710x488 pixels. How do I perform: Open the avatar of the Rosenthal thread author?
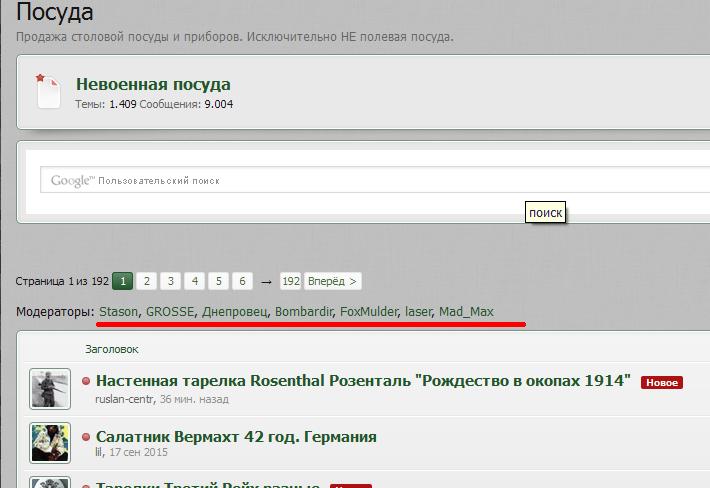(x=50, y=389)
